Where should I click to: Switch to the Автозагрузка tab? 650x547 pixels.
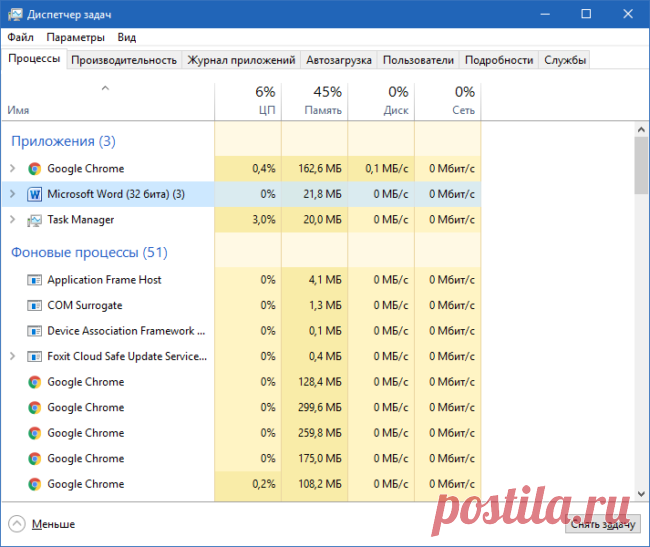pyautogui.click(x=339, y=60)
